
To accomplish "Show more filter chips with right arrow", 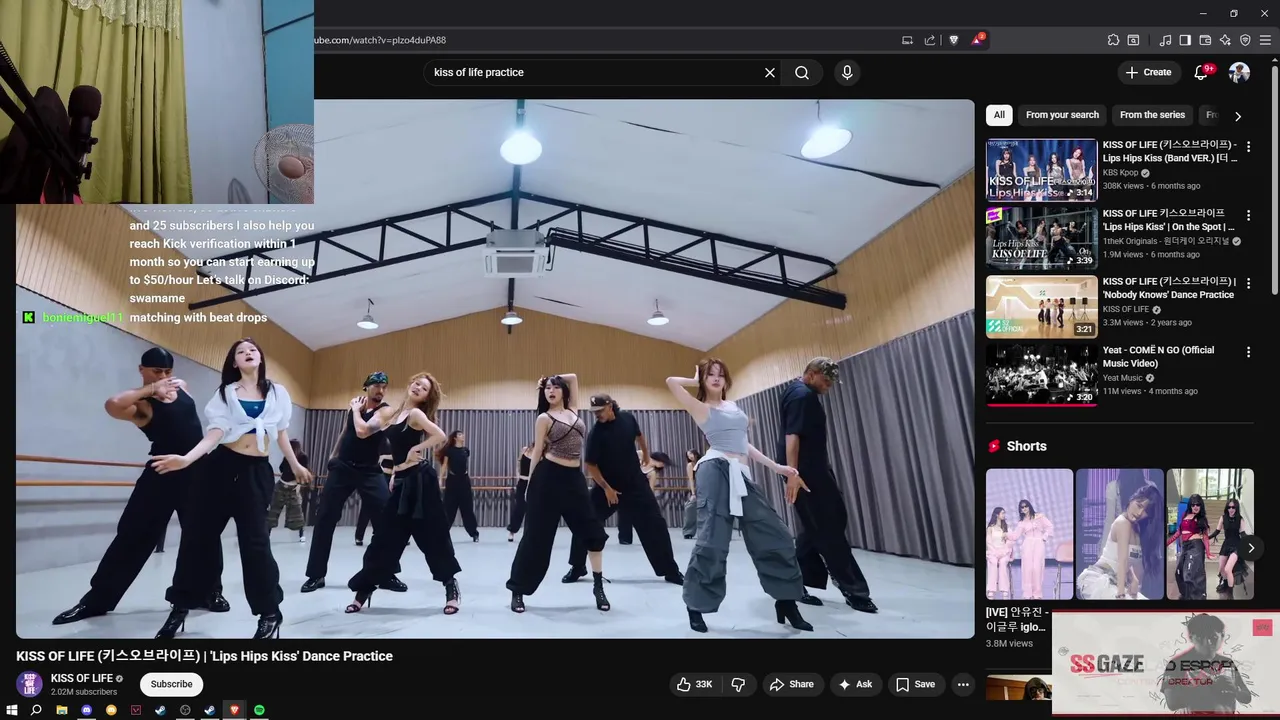I will coord(1238,116).
